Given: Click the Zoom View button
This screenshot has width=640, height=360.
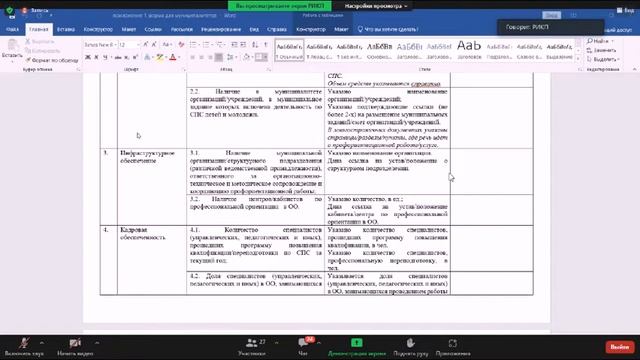Looking at the screenshot, I should click(625, 10).
